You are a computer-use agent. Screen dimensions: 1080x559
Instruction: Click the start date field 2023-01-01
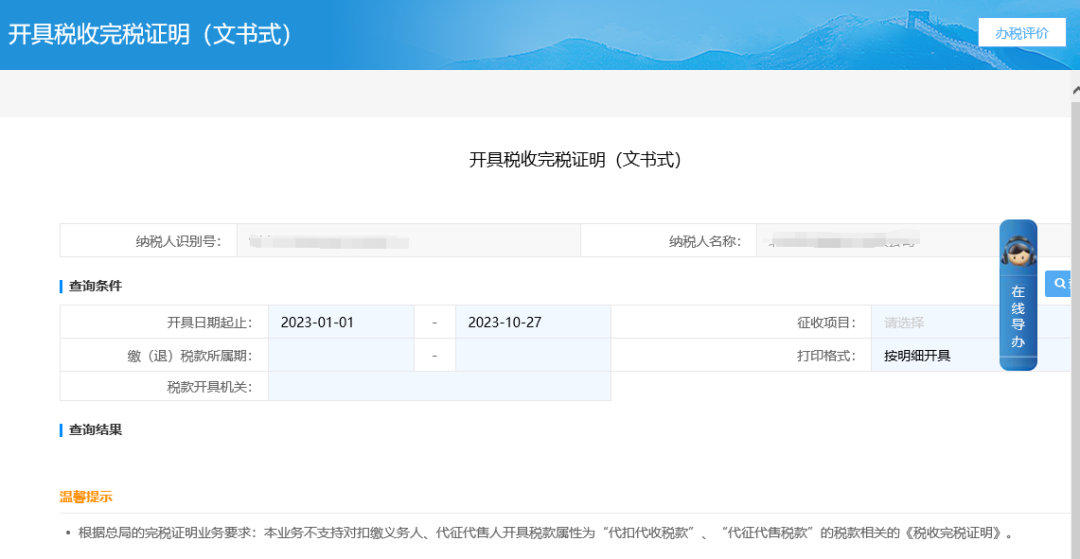coord(341,323)
